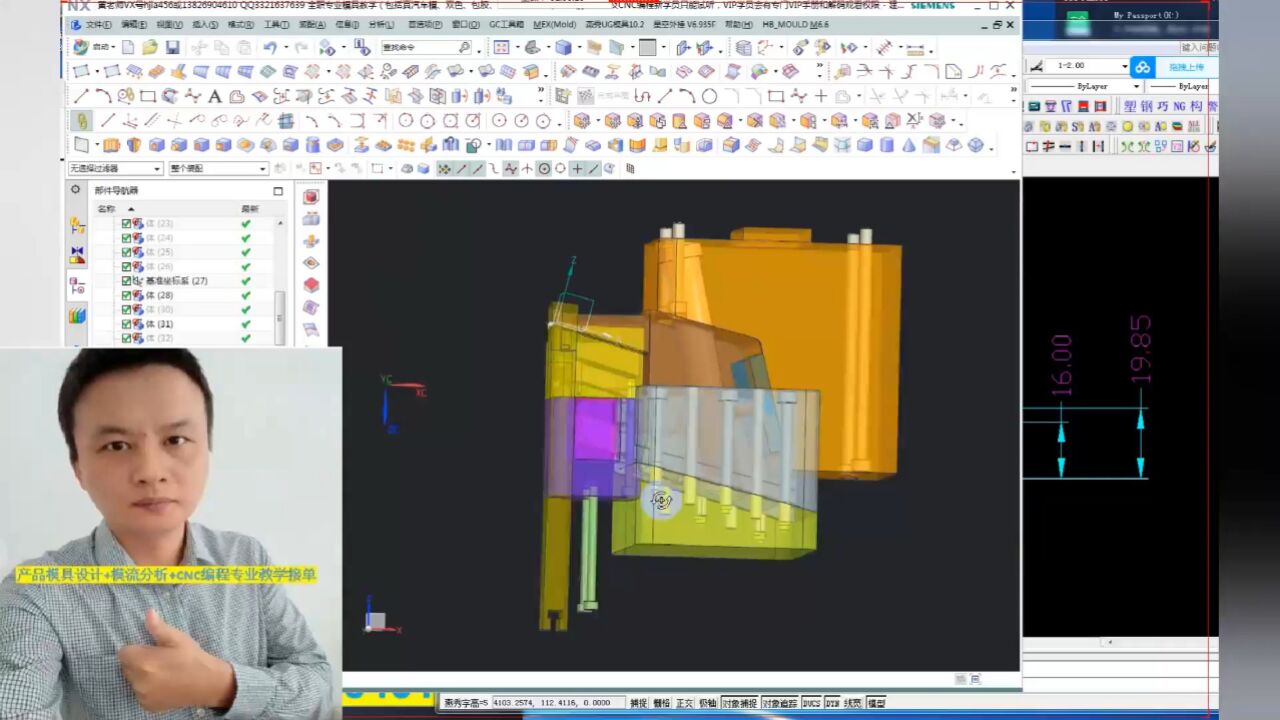Toggle 正交 ortho in CAD status bar
The image size is (1280, 720).
(684, 703)
